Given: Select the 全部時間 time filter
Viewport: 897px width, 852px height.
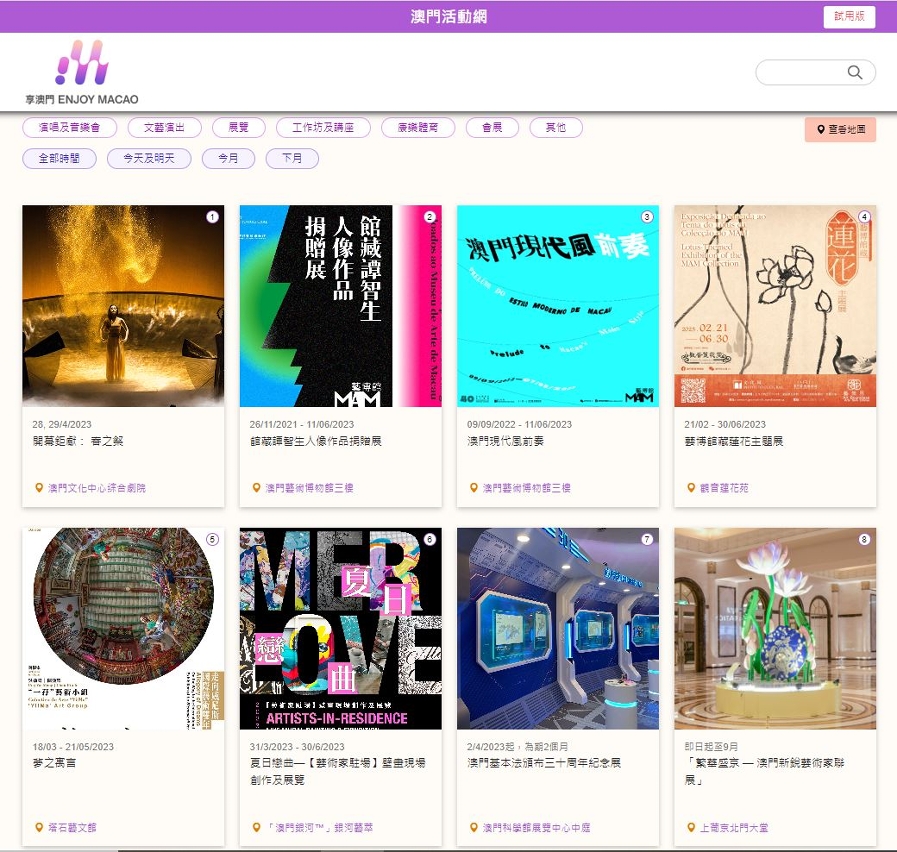Looking at the screenshot, I should coord(59,159).
